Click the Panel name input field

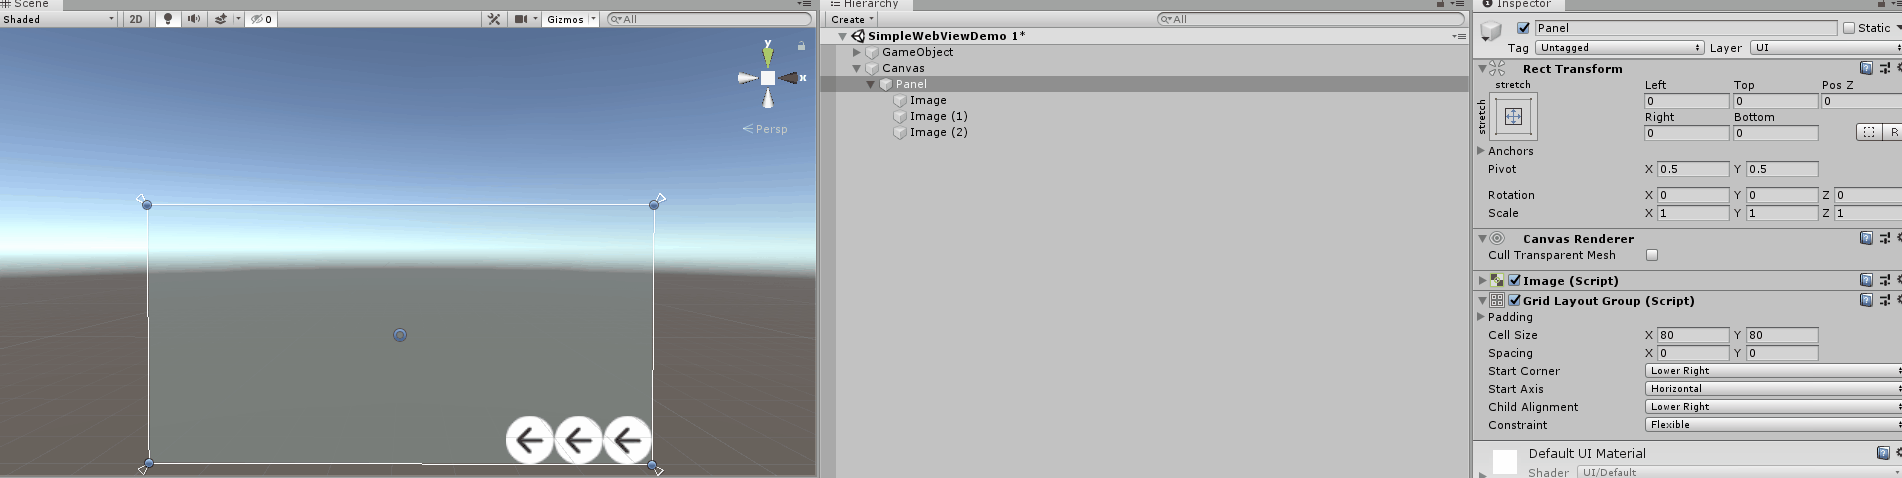1685,28
